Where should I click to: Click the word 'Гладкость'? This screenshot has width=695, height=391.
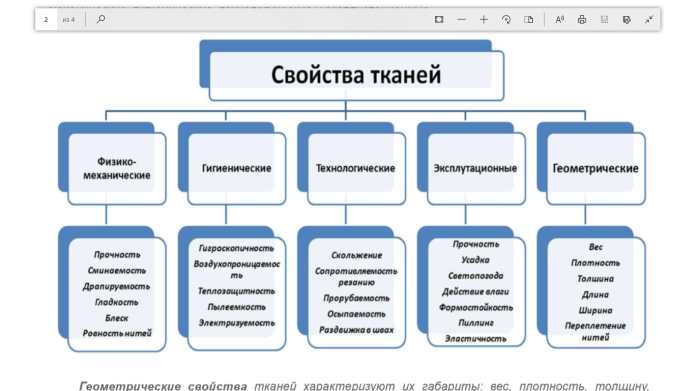pos(117,302)
